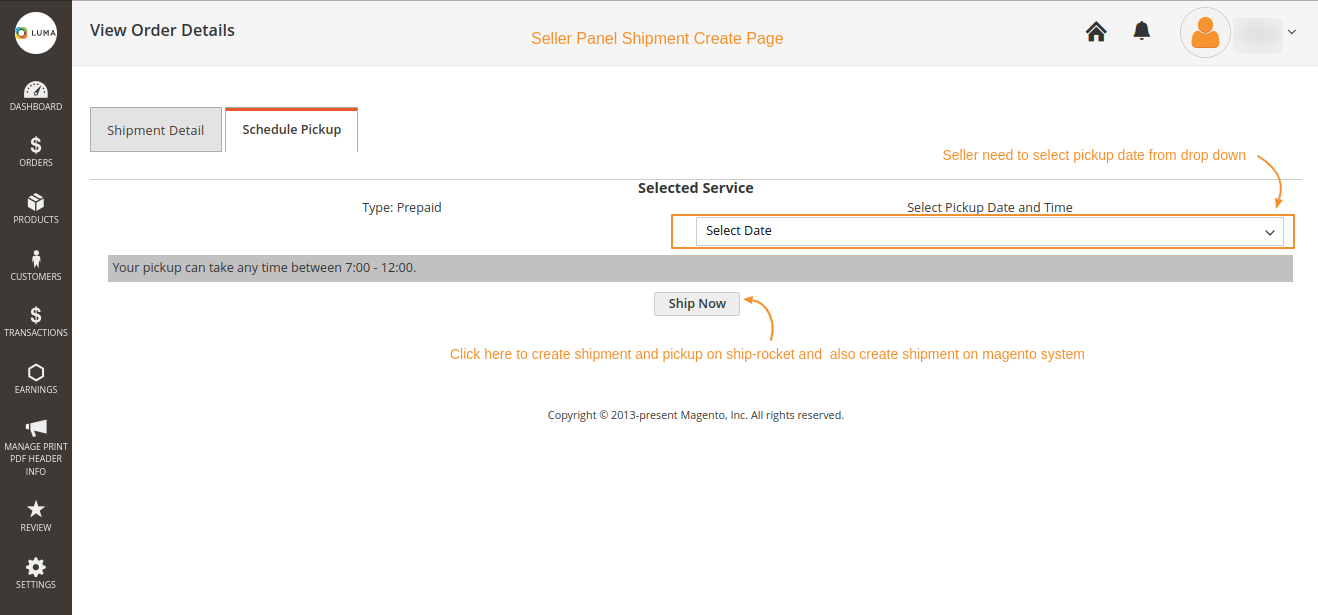Viewport: 1318px width, 615px height.
Task: Click the Magento copyright link
Action: tap(696, 414)
